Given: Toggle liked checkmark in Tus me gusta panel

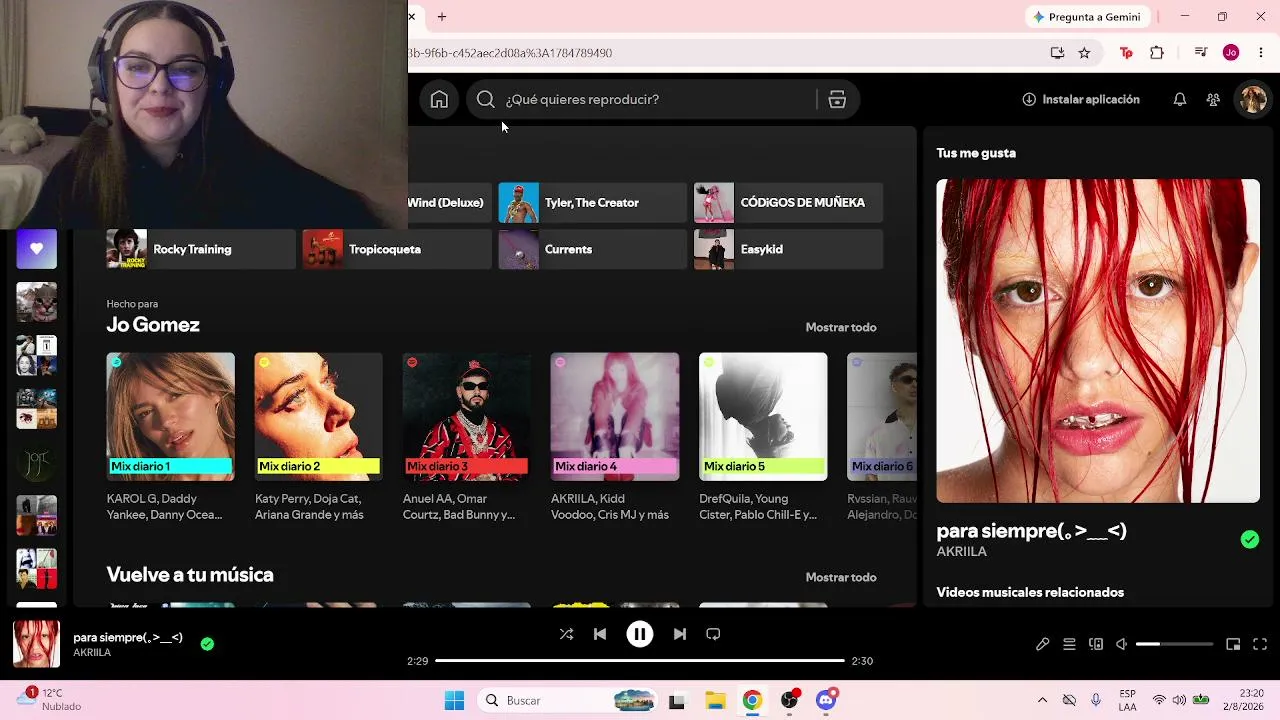Looking at the screenshot, I should point(1250,539).
